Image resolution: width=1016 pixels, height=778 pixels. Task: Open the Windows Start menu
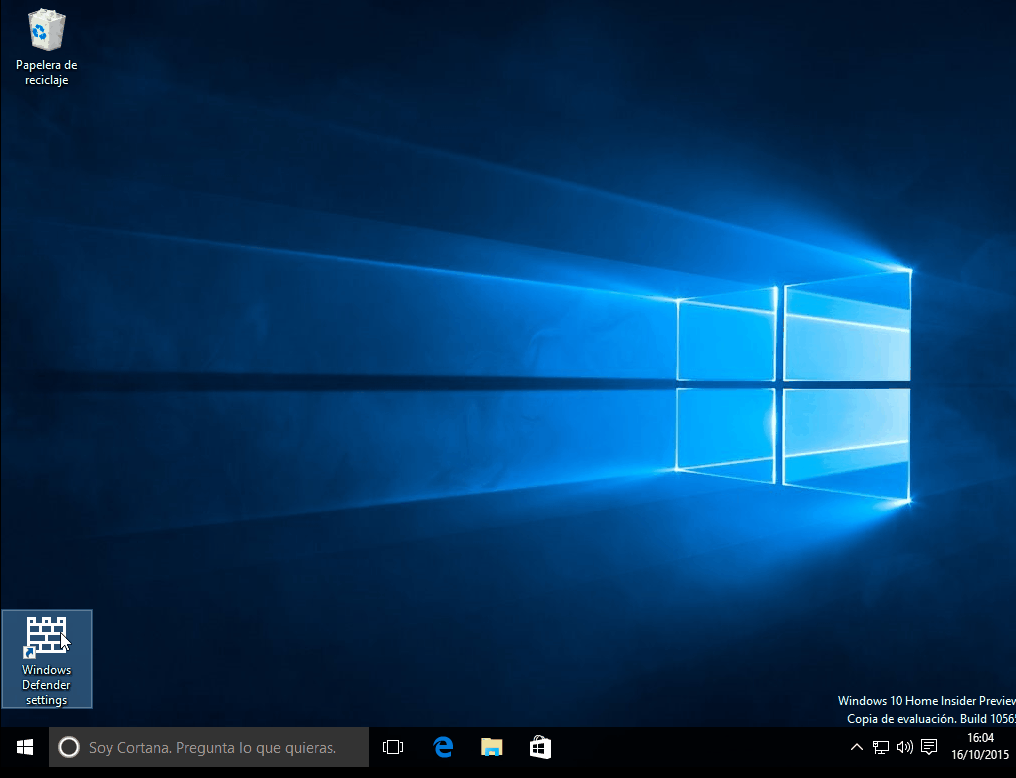[x=25, y=748]
